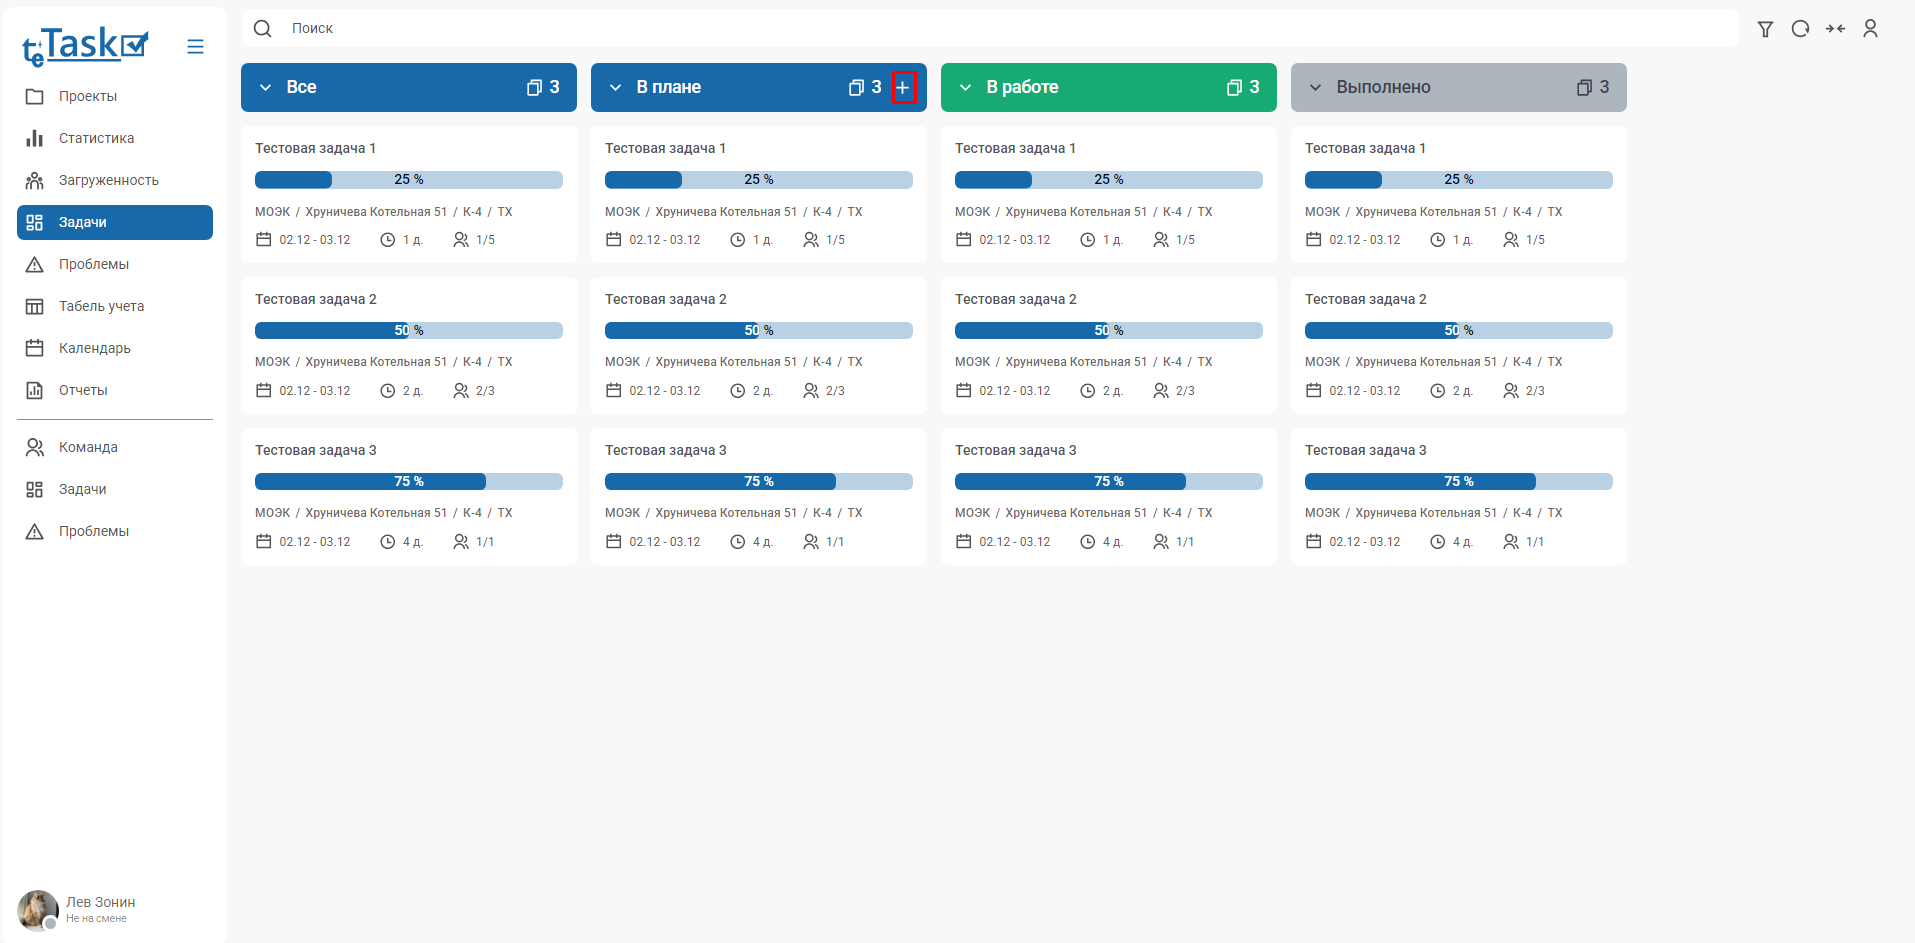Image resolution: width=1915 pixels, height=943 pixels.
Task: Click the refresh icon in top bar
Action: [x=1800, y=29]
